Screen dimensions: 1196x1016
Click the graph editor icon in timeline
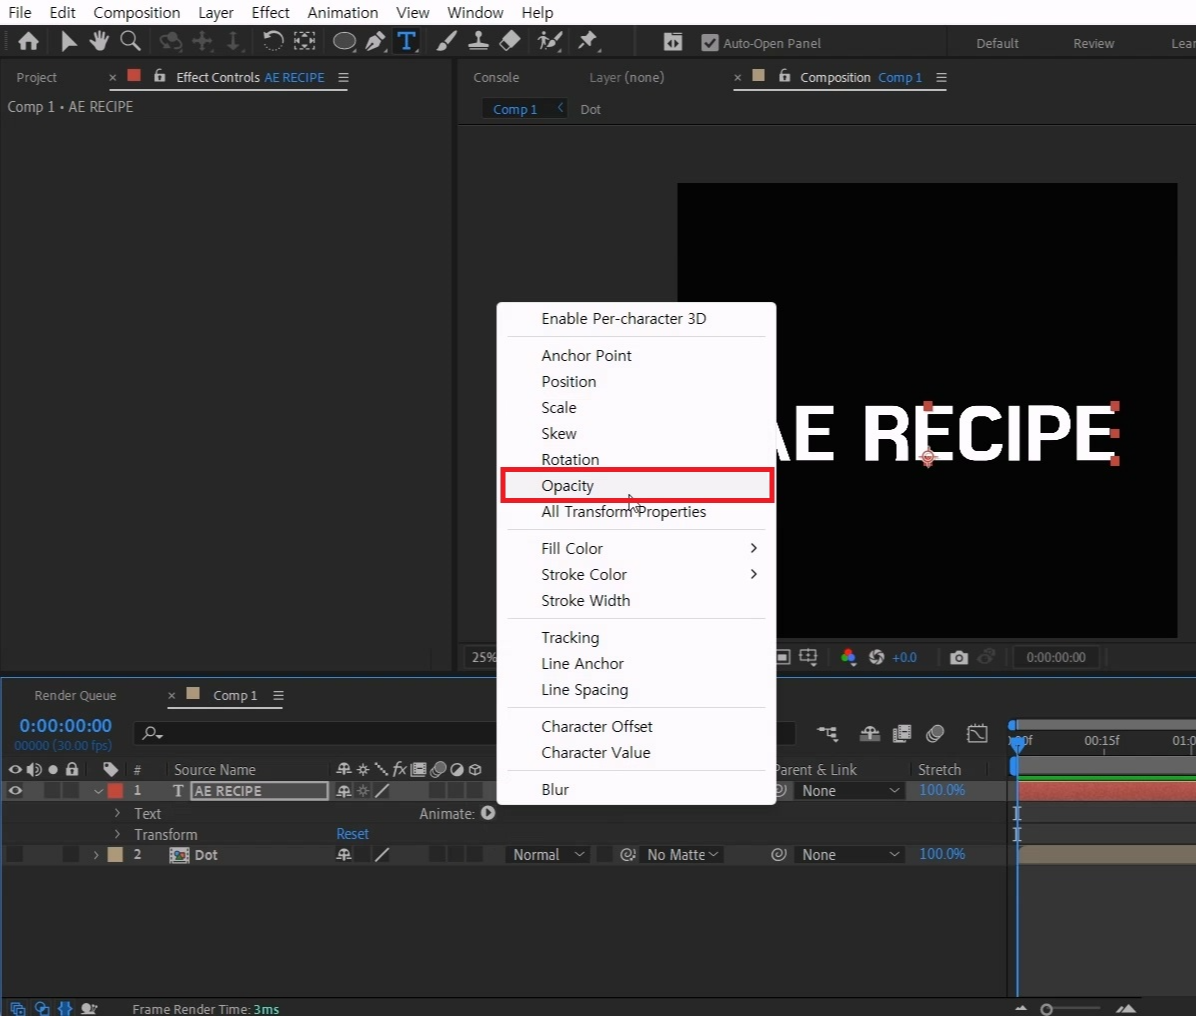(977, 734)
